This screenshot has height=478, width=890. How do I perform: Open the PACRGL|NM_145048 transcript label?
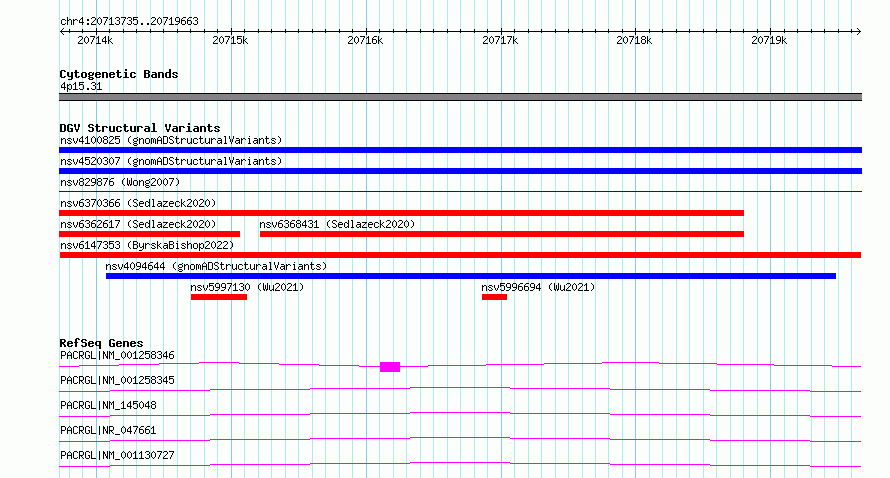point(108,405)
